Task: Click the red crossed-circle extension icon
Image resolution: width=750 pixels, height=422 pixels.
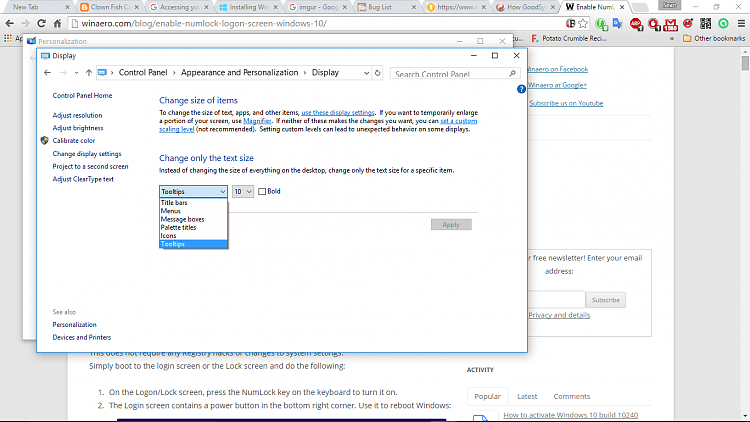Action: click(688, 23)
